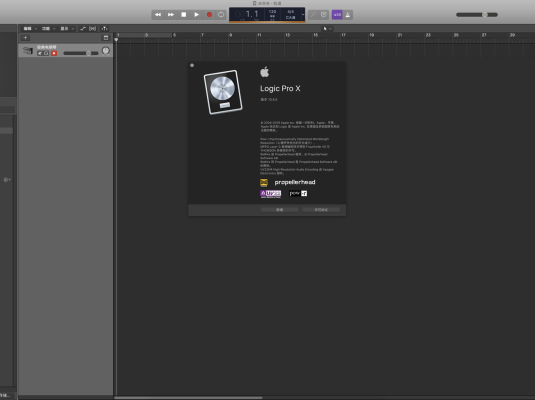Adjust the master volume slider in the control bar
Image resolution: width=535 pixels, height=400 pixels.
tap(477, 15)
